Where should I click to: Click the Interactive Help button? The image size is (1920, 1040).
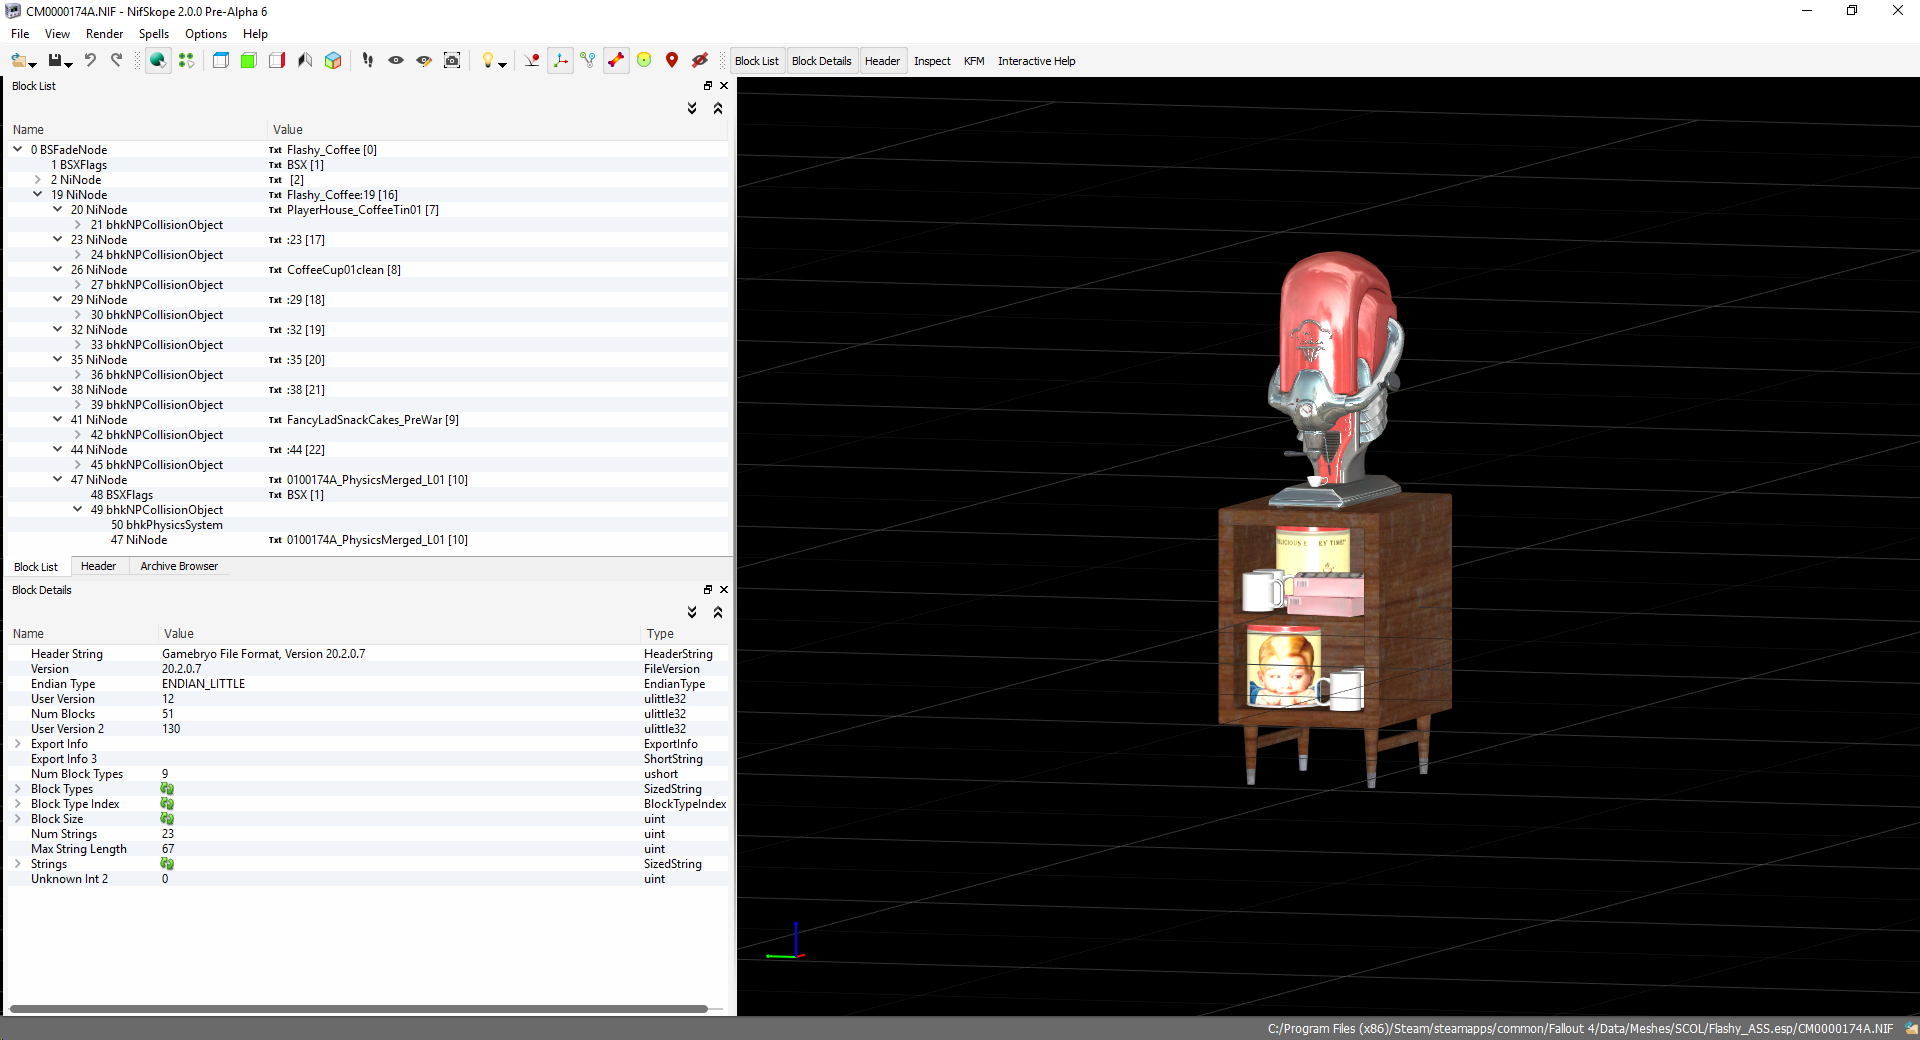(x=1036, y=61)
